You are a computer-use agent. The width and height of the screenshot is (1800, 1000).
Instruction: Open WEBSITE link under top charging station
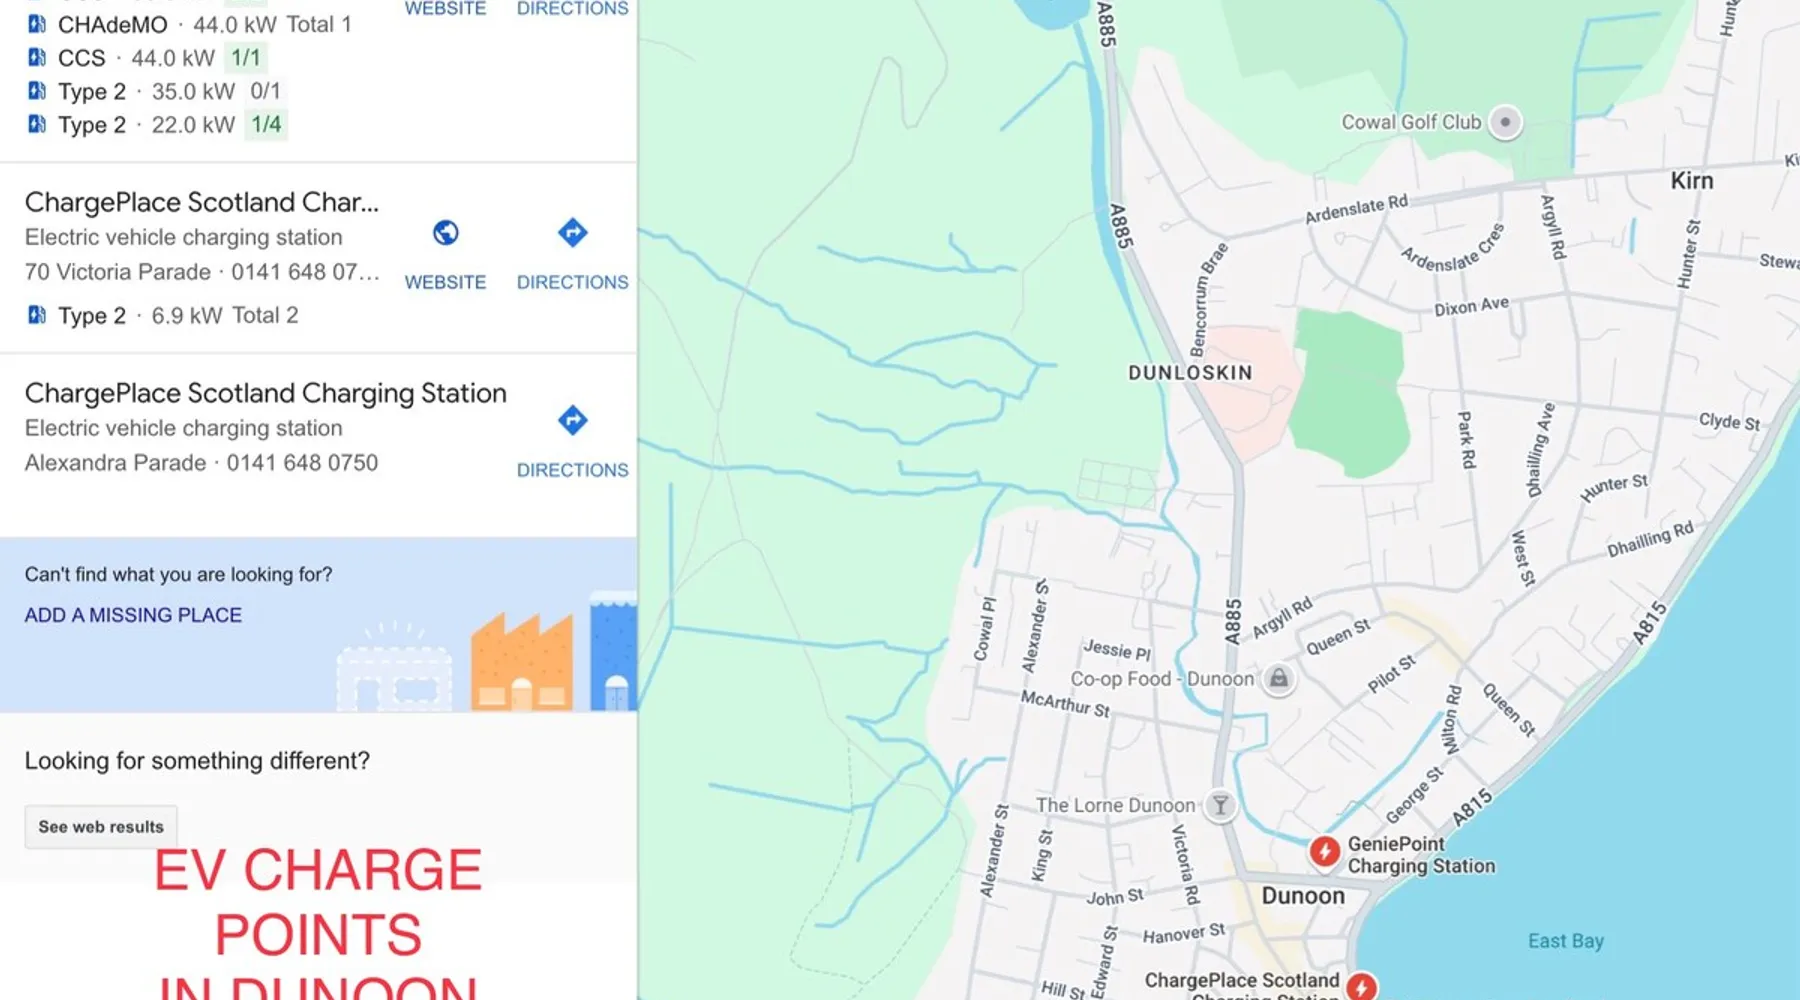(x=445, y=9)
